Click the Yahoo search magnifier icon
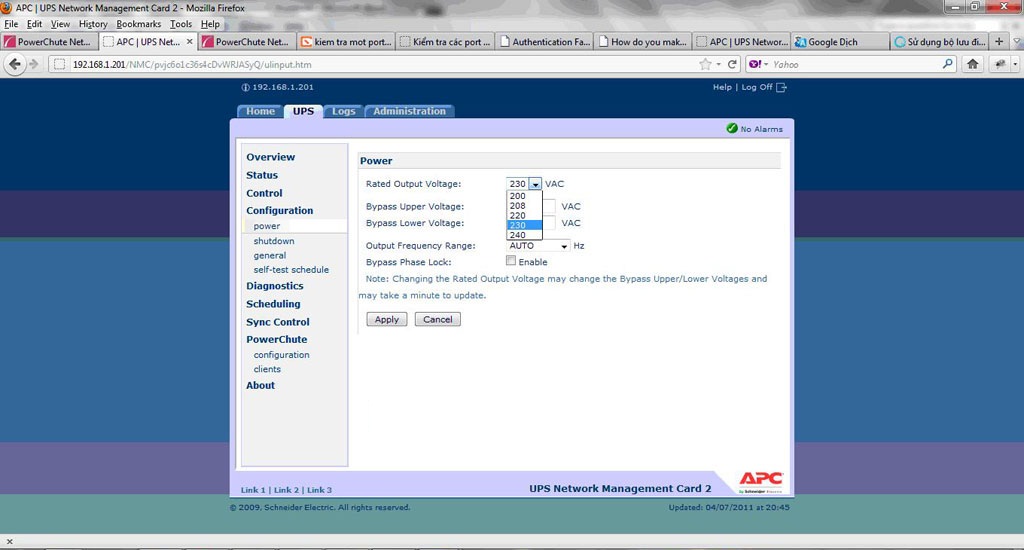The height and width of the screenshot is (550, 1024). 948,64
